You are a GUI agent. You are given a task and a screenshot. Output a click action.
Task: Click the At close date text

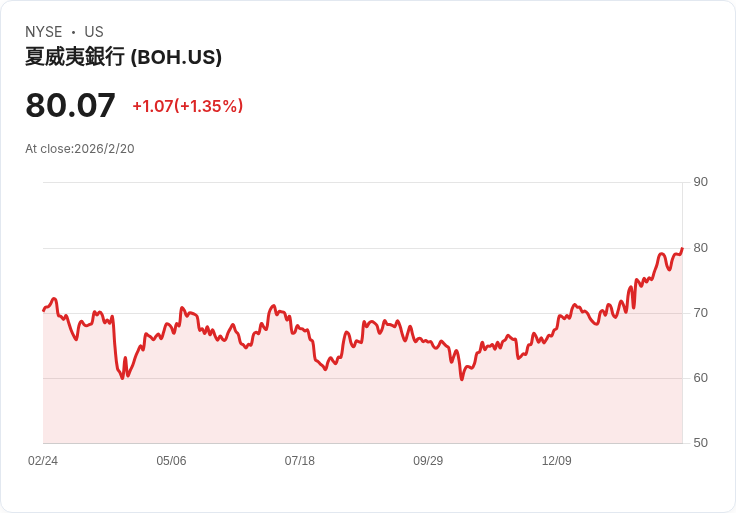pos(80,149)
